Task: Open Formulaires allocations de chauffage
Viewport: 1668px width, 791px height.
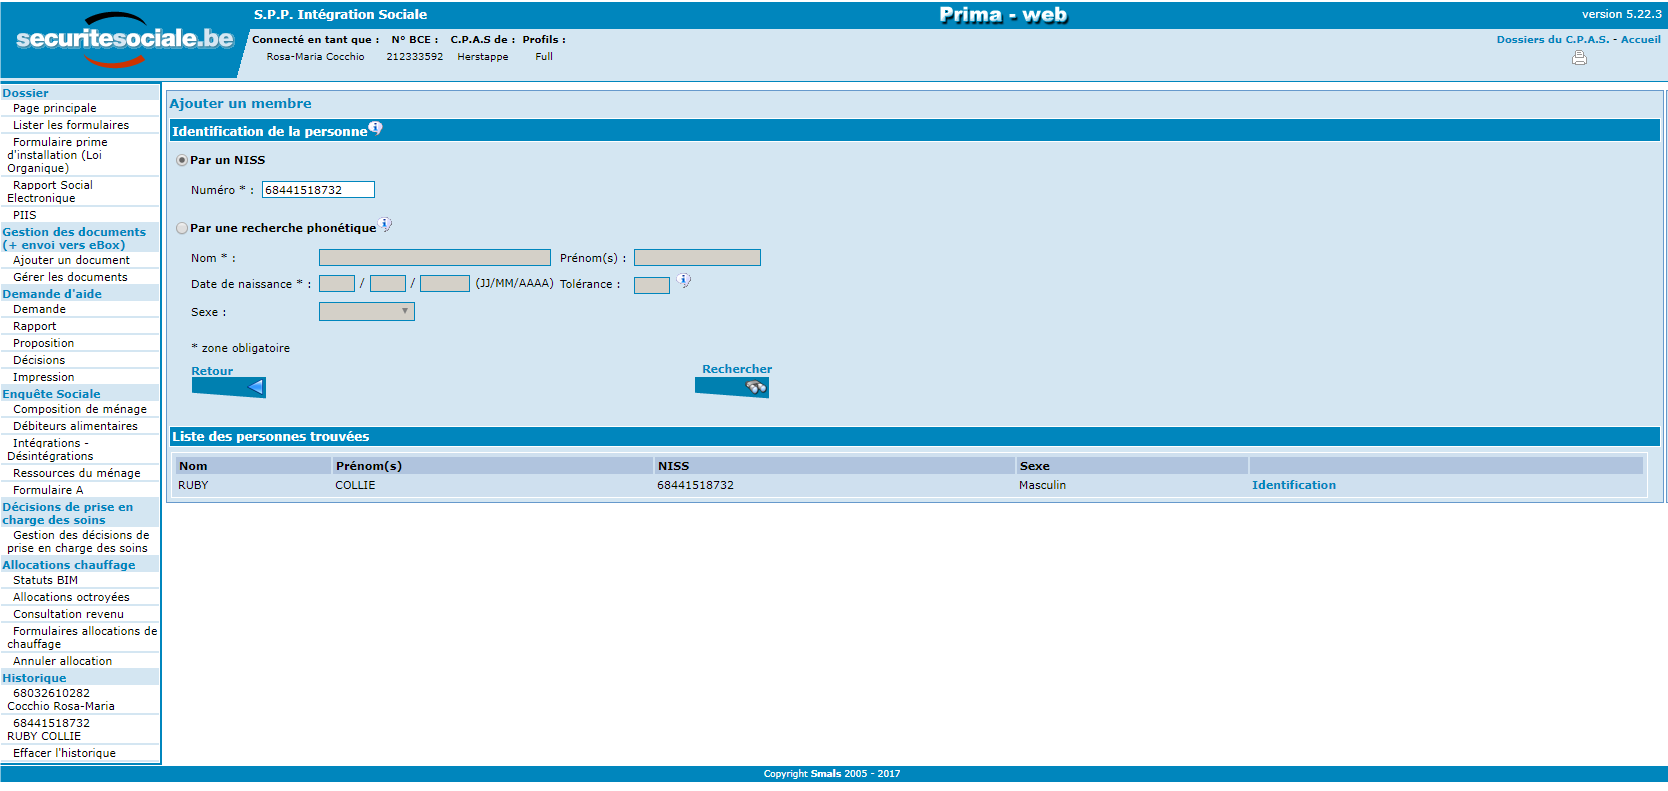Action: (80, 638)
